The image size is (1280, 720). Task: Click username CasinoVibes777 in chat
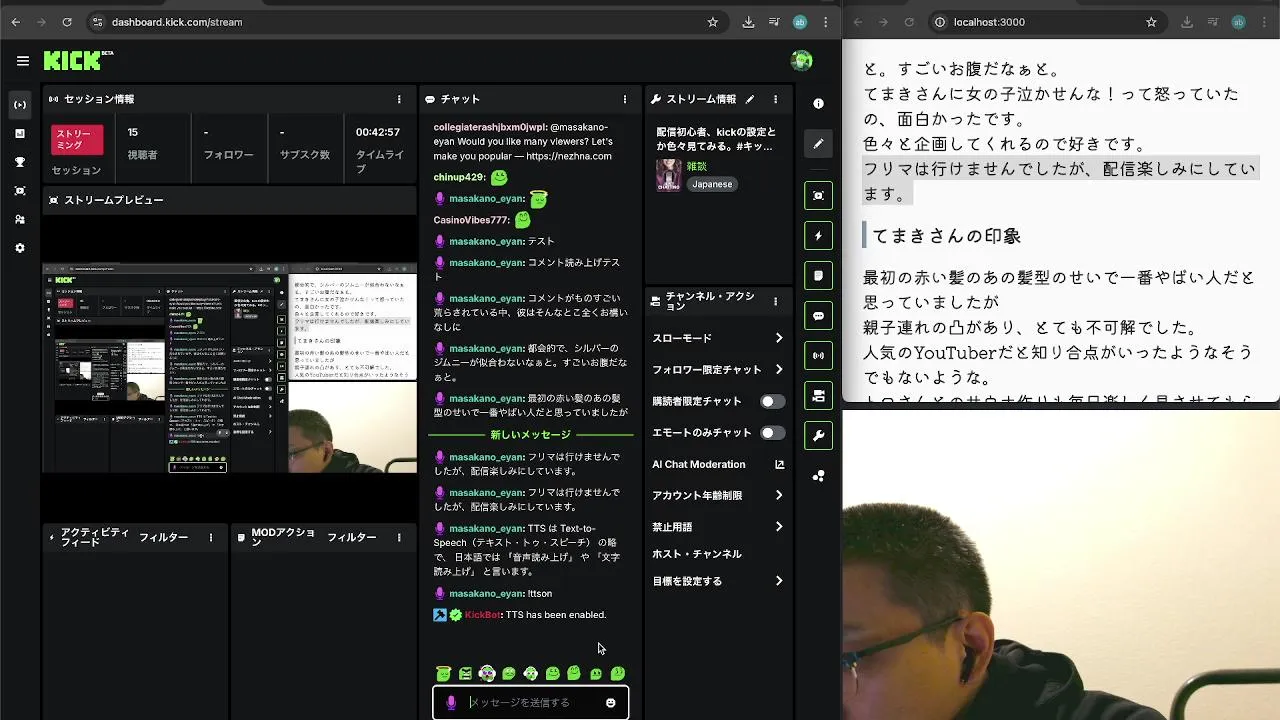(471, 220)
